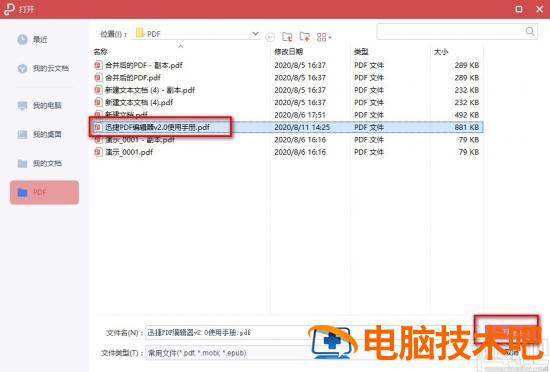Image resolution: width=550 pixels, height=372 pixels.
Task: Maximize the 打开 dialog window
Action: click(x=519, y=9)
